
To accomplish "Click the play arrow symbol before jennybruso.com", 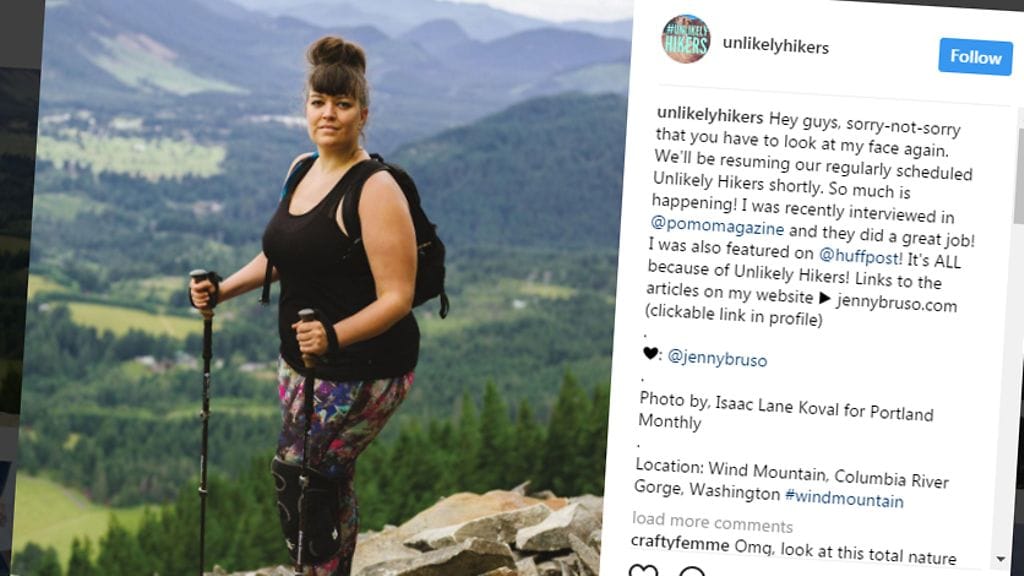I will (x=825, y=298).
